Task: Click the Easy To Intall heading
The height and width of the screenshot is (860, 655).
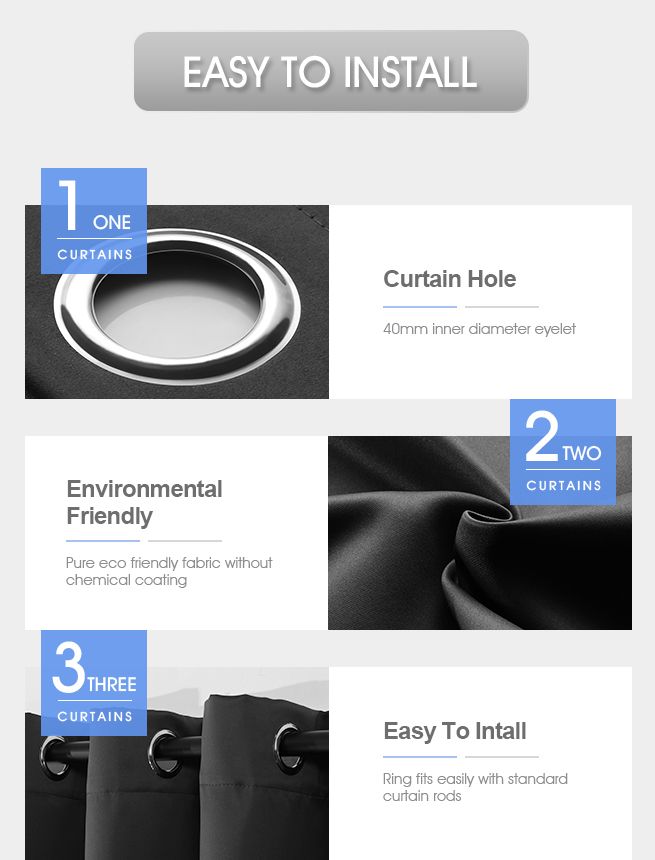Action: (x=455, y=731)
